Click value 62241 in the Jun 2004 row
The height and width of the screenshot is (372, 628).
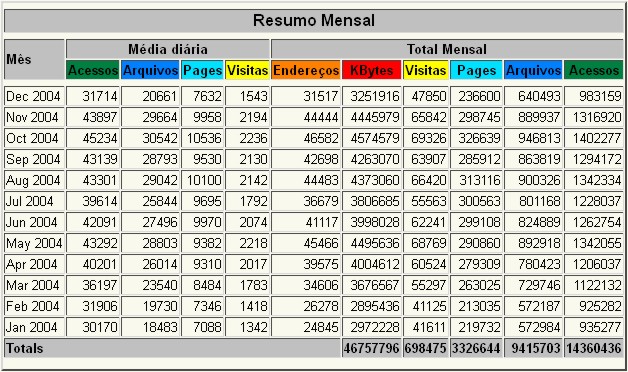coord(429,222)
